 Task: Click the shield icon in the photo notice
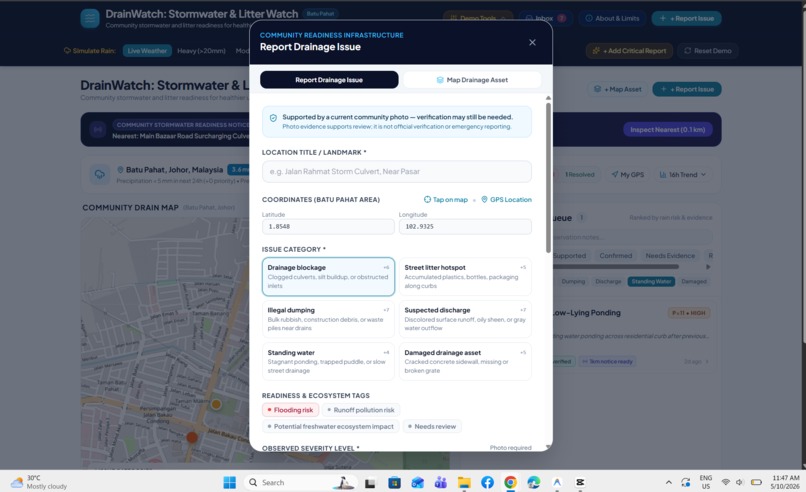(x=273, y=118)
